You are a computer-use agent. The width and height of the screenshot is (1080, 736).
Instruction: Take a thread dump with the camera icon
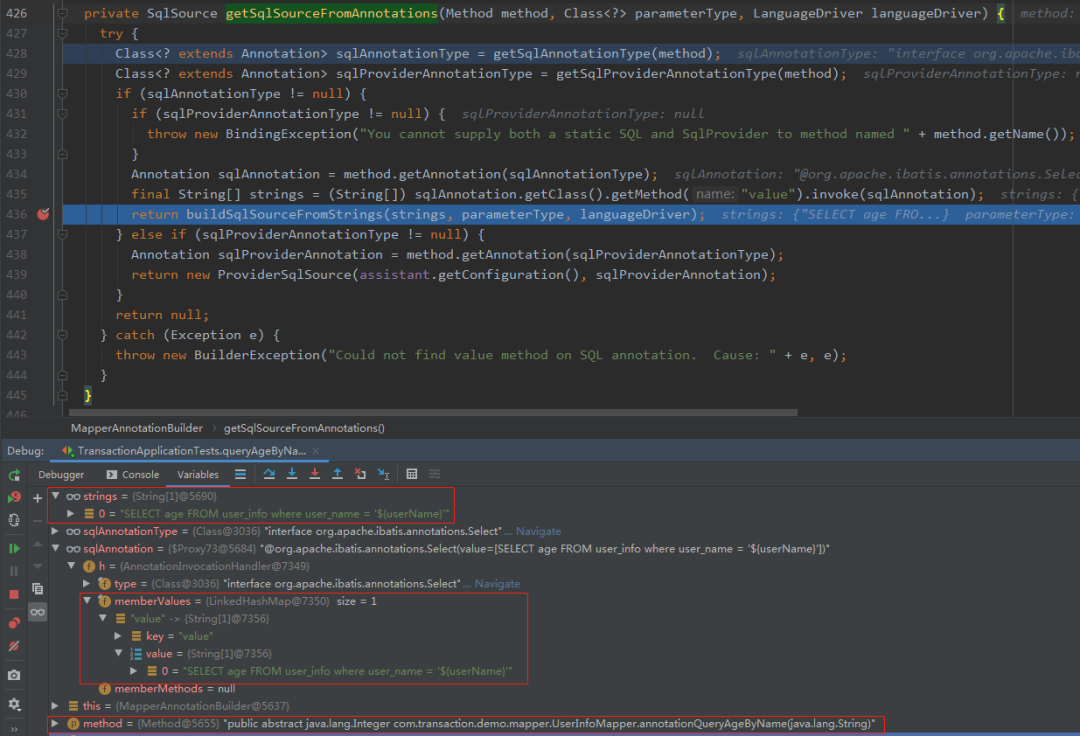[14, 675]
